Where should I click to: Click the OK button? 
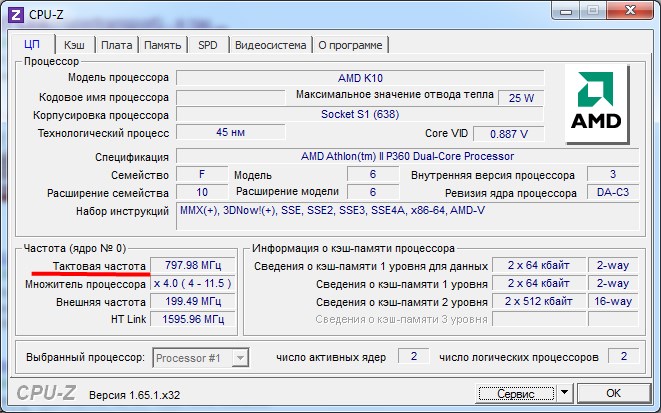tap(613, 393)
